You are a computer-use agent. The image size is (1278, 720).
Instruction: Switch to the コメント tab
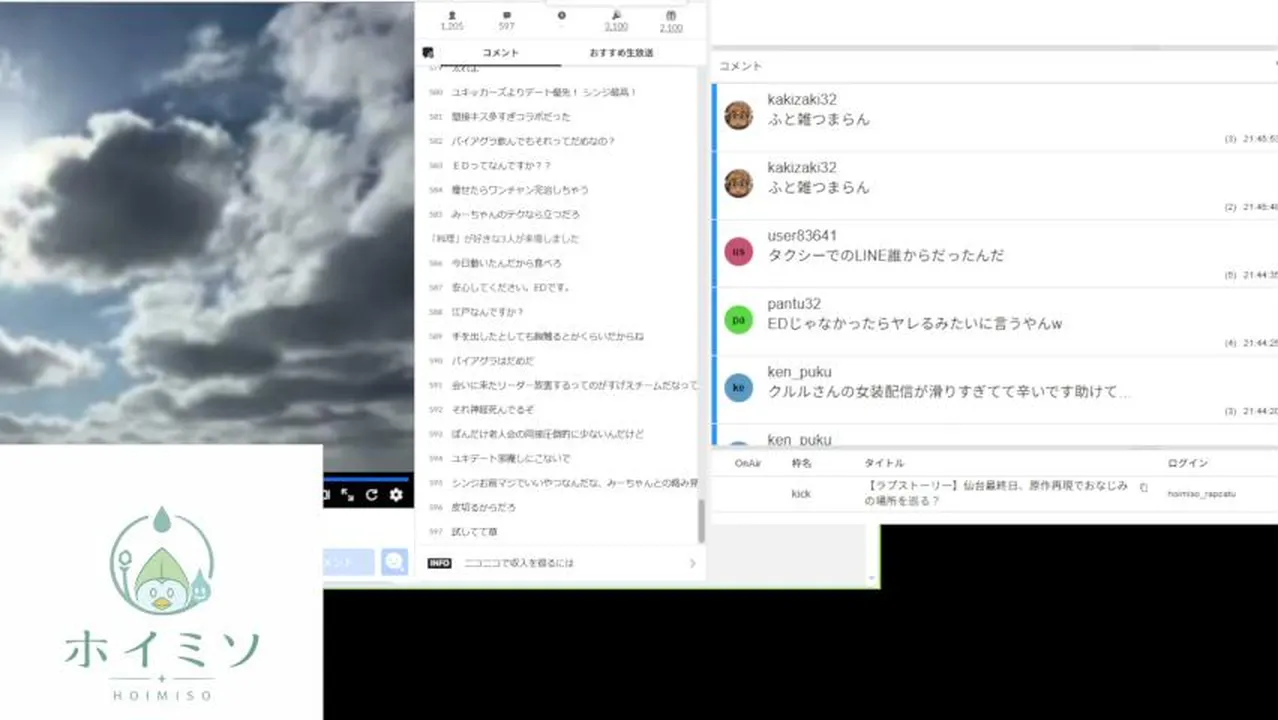[x=500, y=52]
